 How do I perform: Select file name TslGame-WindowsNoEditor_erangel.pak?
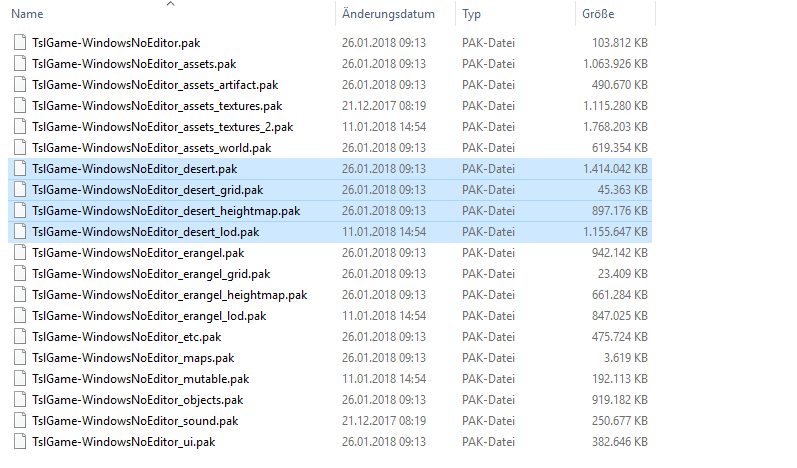tap(138, 253)
